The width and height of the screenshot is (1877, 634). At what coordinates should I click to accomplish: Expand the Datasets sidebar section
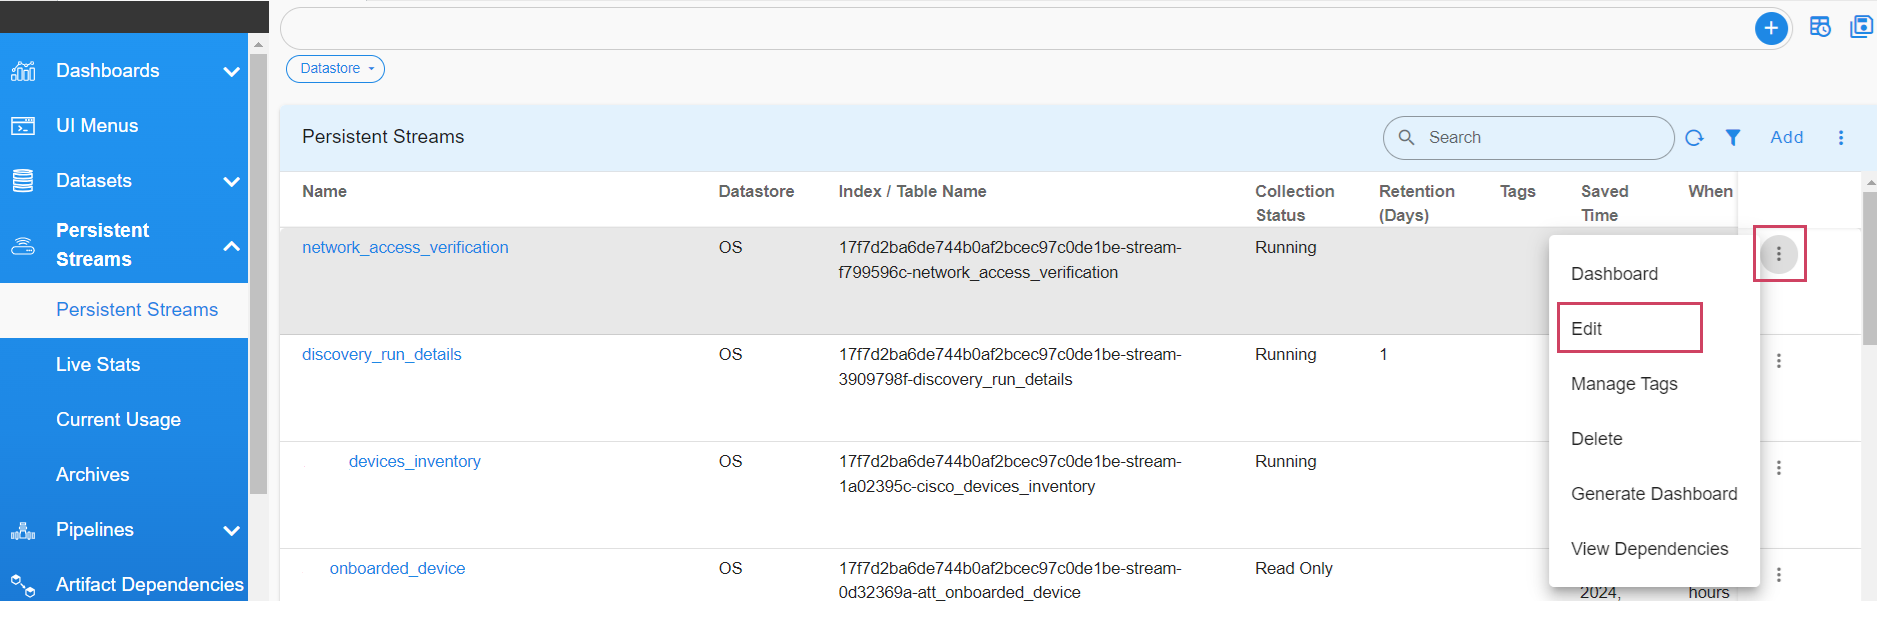click(x=231, y=181)
